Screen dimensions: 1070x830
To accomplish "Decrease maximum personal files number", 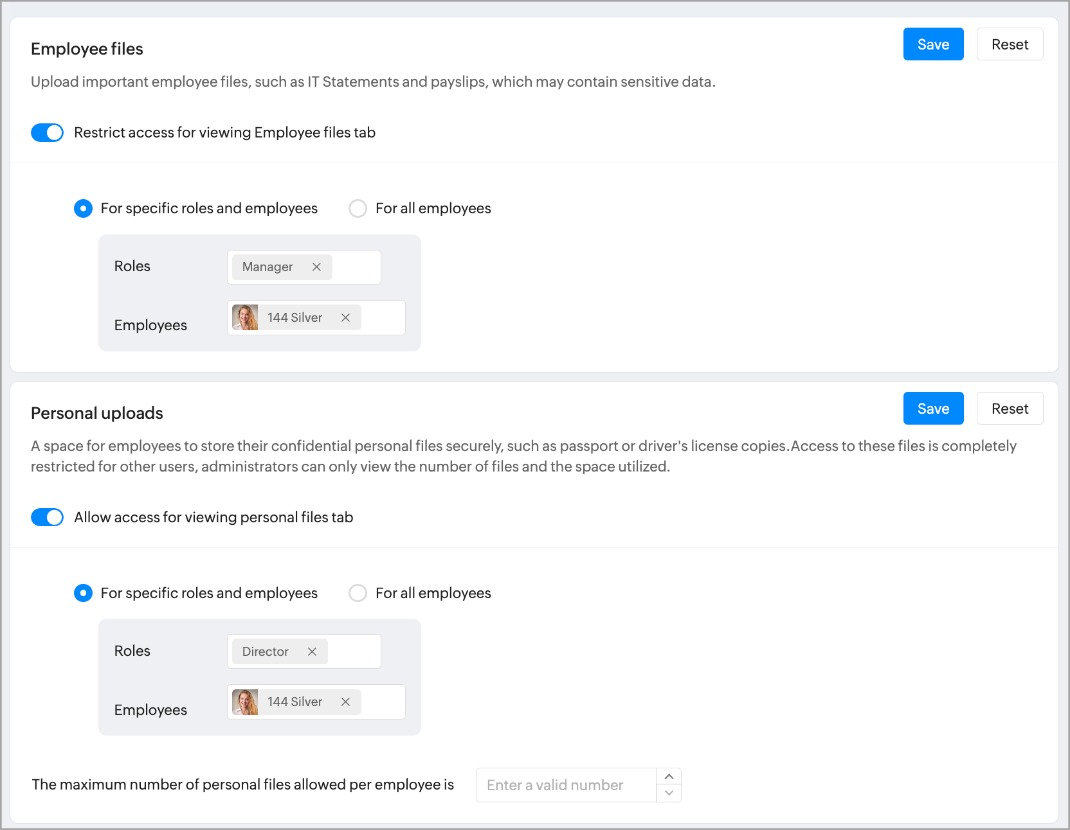I will click(x=669, y=793).
